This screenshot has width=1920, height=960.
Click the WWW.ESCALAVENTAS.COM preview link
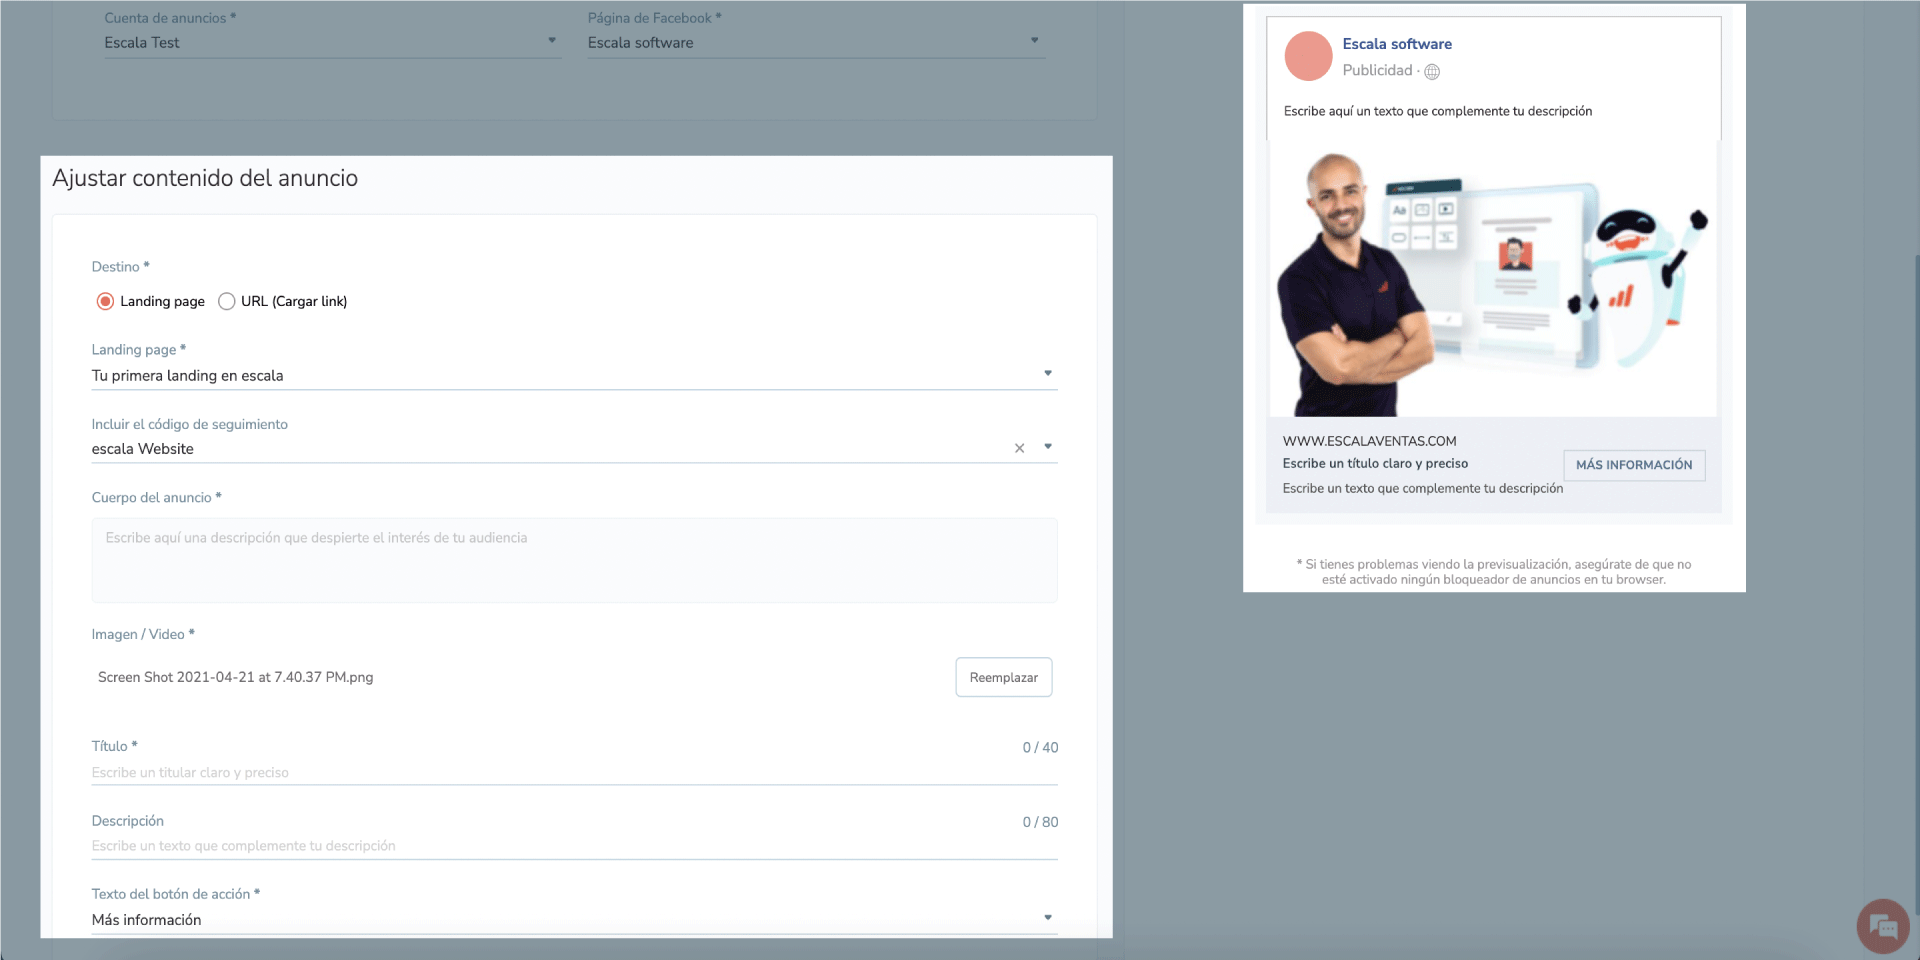[1369, 441]
